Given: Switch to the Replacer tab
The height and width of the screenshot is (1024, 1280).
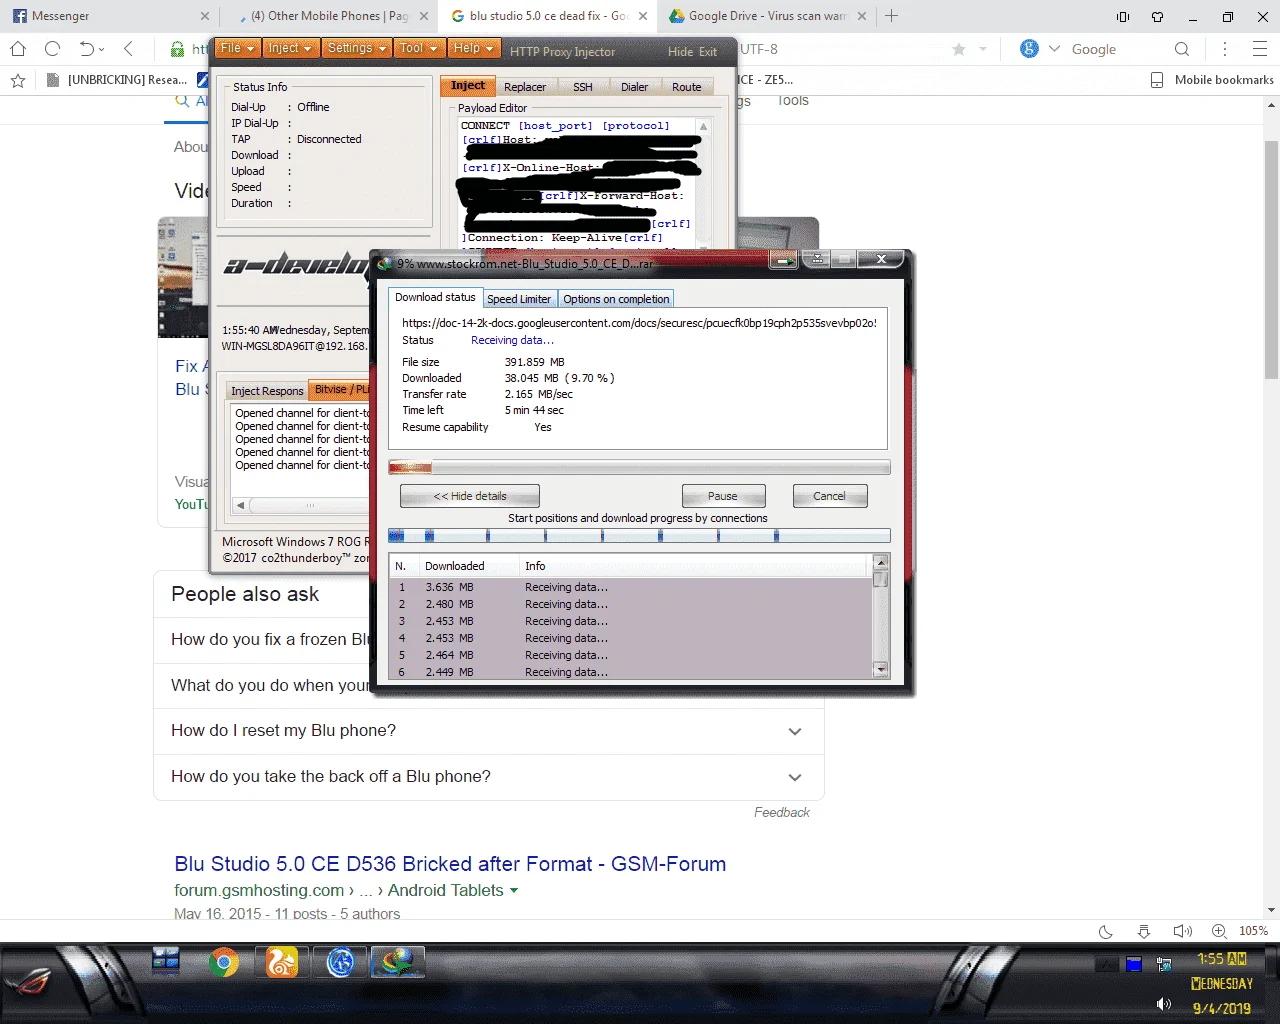Looking at the screenshot, I should [x=525, y=87].
